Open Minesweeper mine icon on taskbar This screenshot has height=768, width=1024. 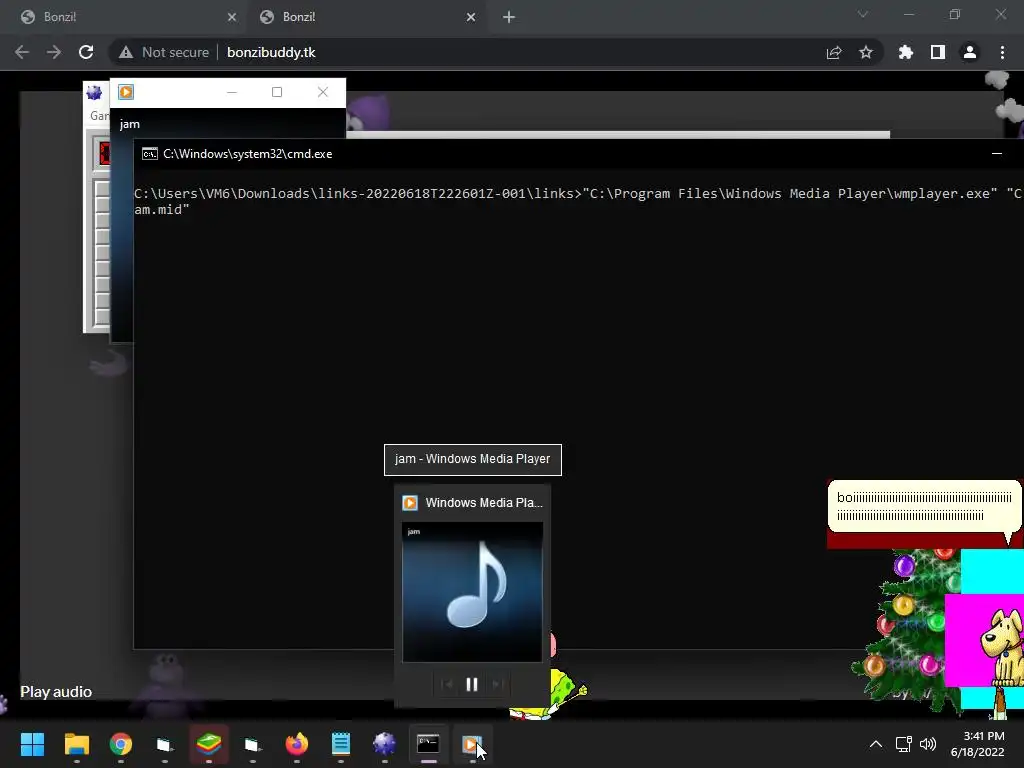click(385, 744)
